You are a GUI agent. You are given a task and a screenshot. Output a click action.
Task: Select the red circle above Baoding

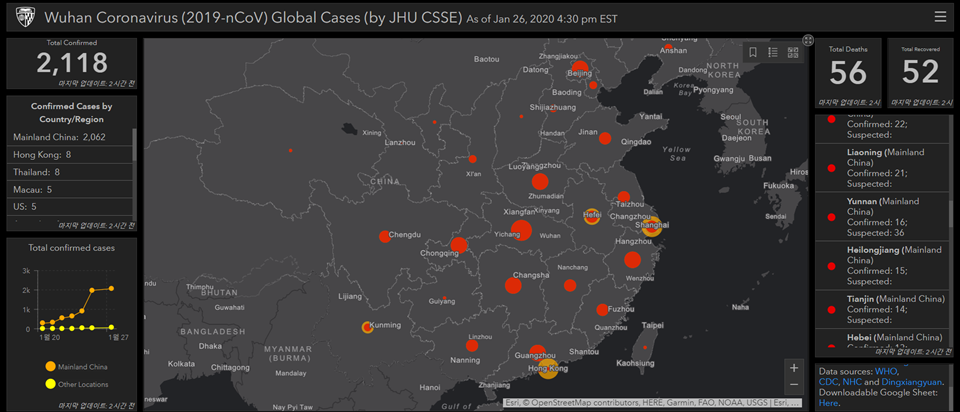(x=593, y=85)
